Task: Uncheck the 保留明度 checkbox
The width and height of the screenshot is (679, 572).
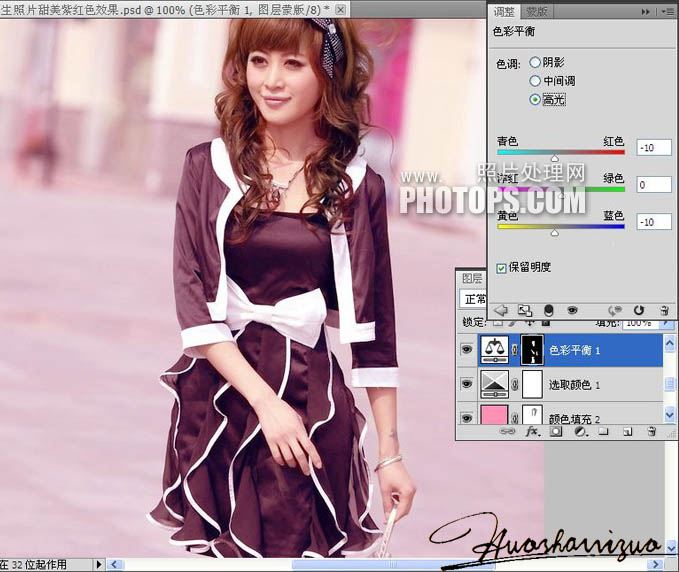Action: click(x=502, y=268)
